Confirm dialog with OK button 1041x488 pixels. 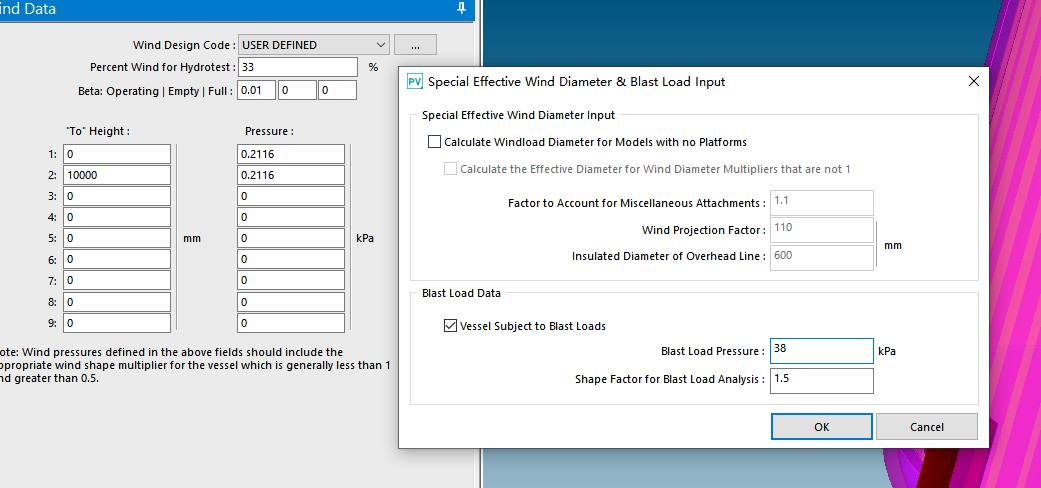point(822,427)
